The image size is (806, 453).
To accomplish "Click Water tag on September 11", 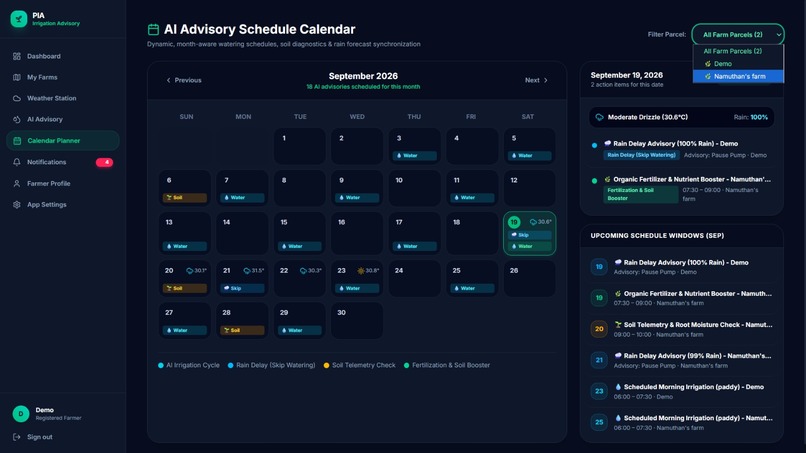I will click(x=472, y=197).
